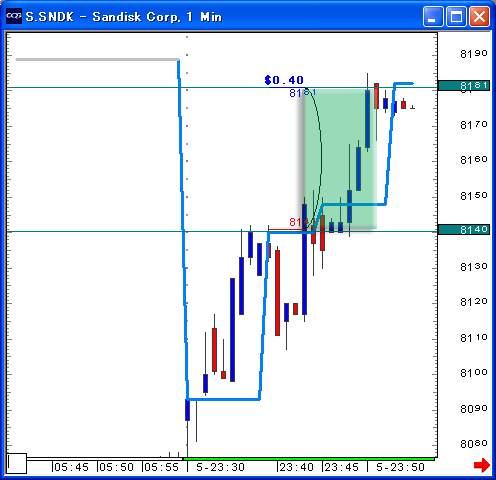
Task: Minimize the Sandisk chart window
Action: tap(433, 16)
